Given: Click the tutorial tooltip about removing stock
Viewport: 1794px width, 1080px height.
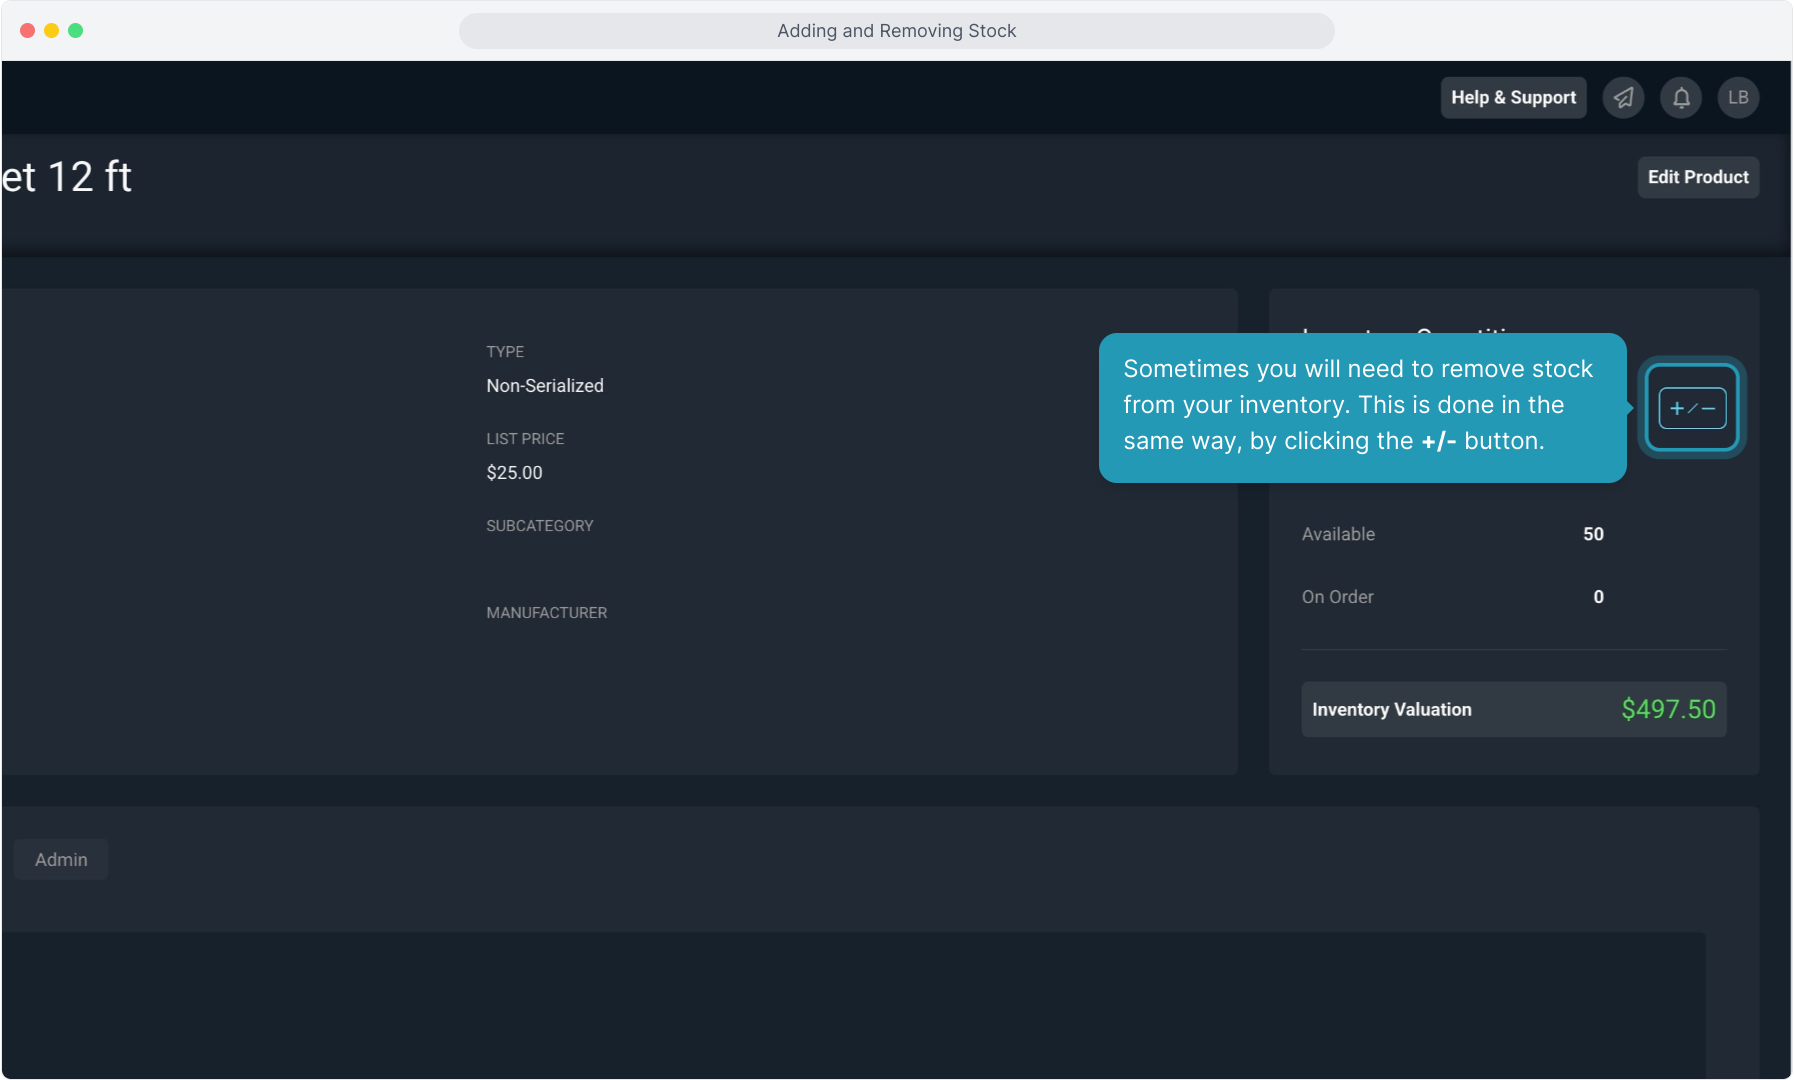Looking at the screenshot, I should point(1361,407).
